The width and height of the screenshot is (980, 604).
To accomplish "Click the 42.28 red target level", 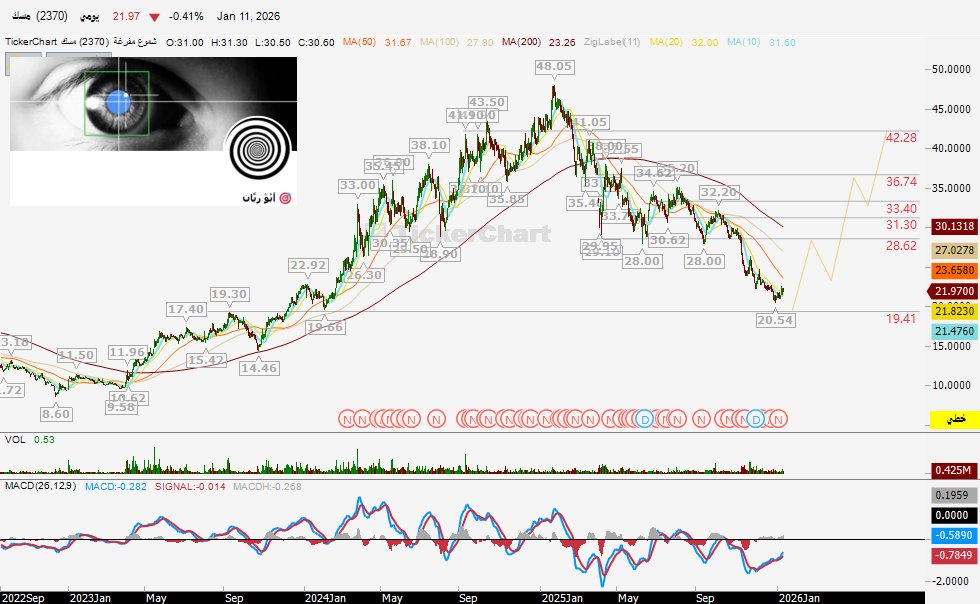I will [x=901, y=138].
